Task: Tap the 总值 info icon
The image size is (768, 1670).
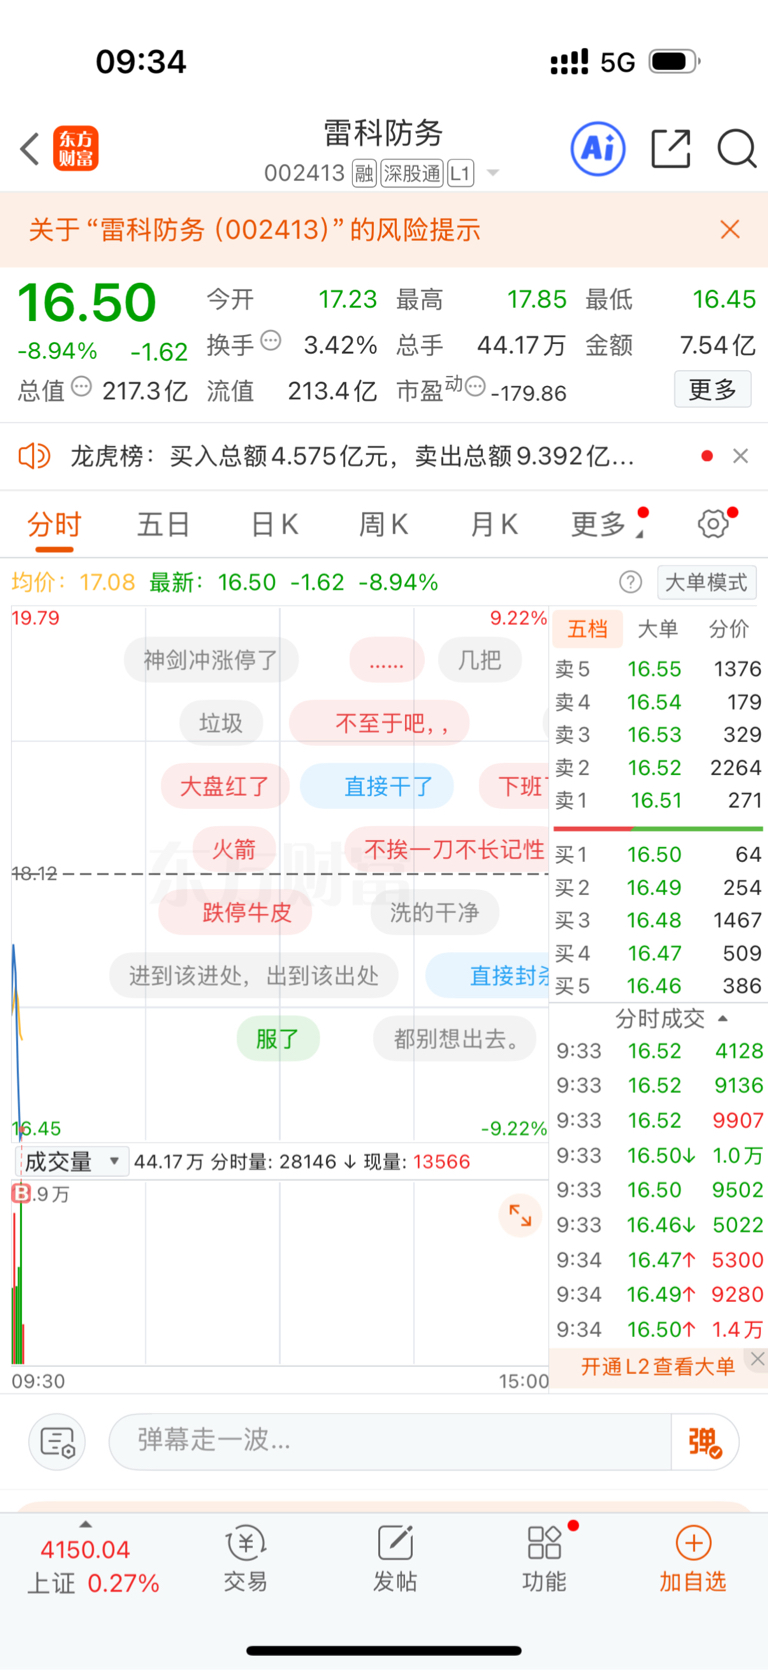Action: point(82,386)
